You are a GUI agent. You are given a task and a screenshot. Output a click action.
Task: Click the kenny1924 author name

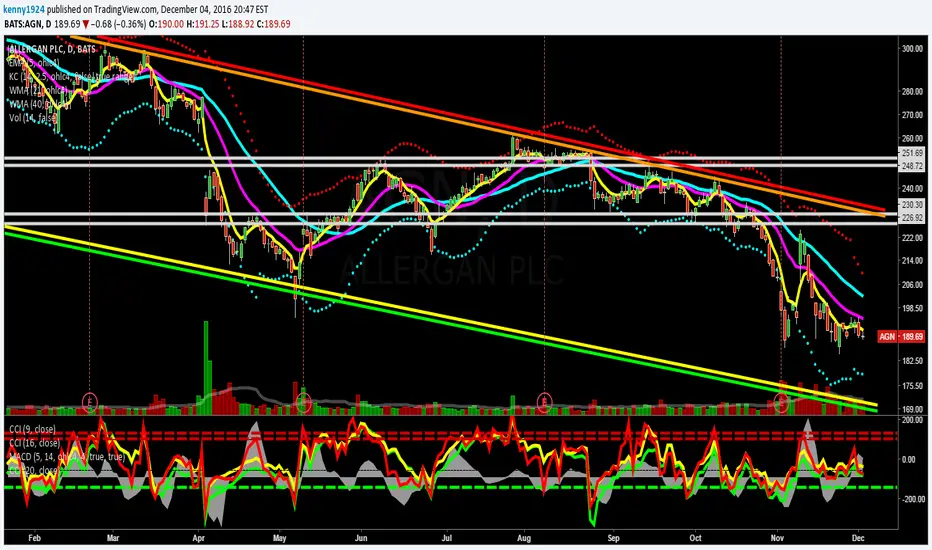coord(24,10)
